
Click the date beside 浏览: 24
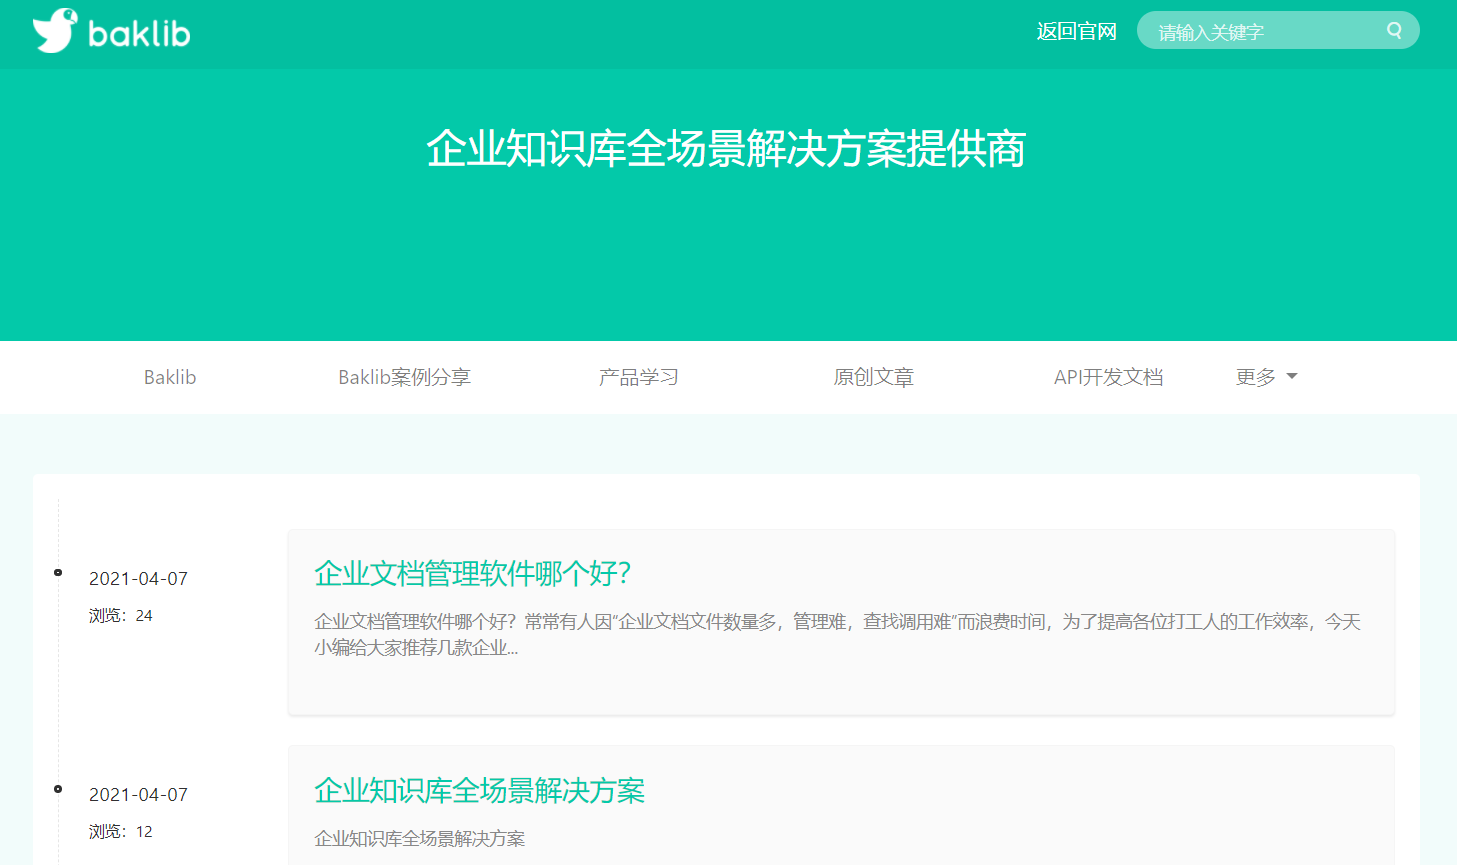[x=138, y=578]
